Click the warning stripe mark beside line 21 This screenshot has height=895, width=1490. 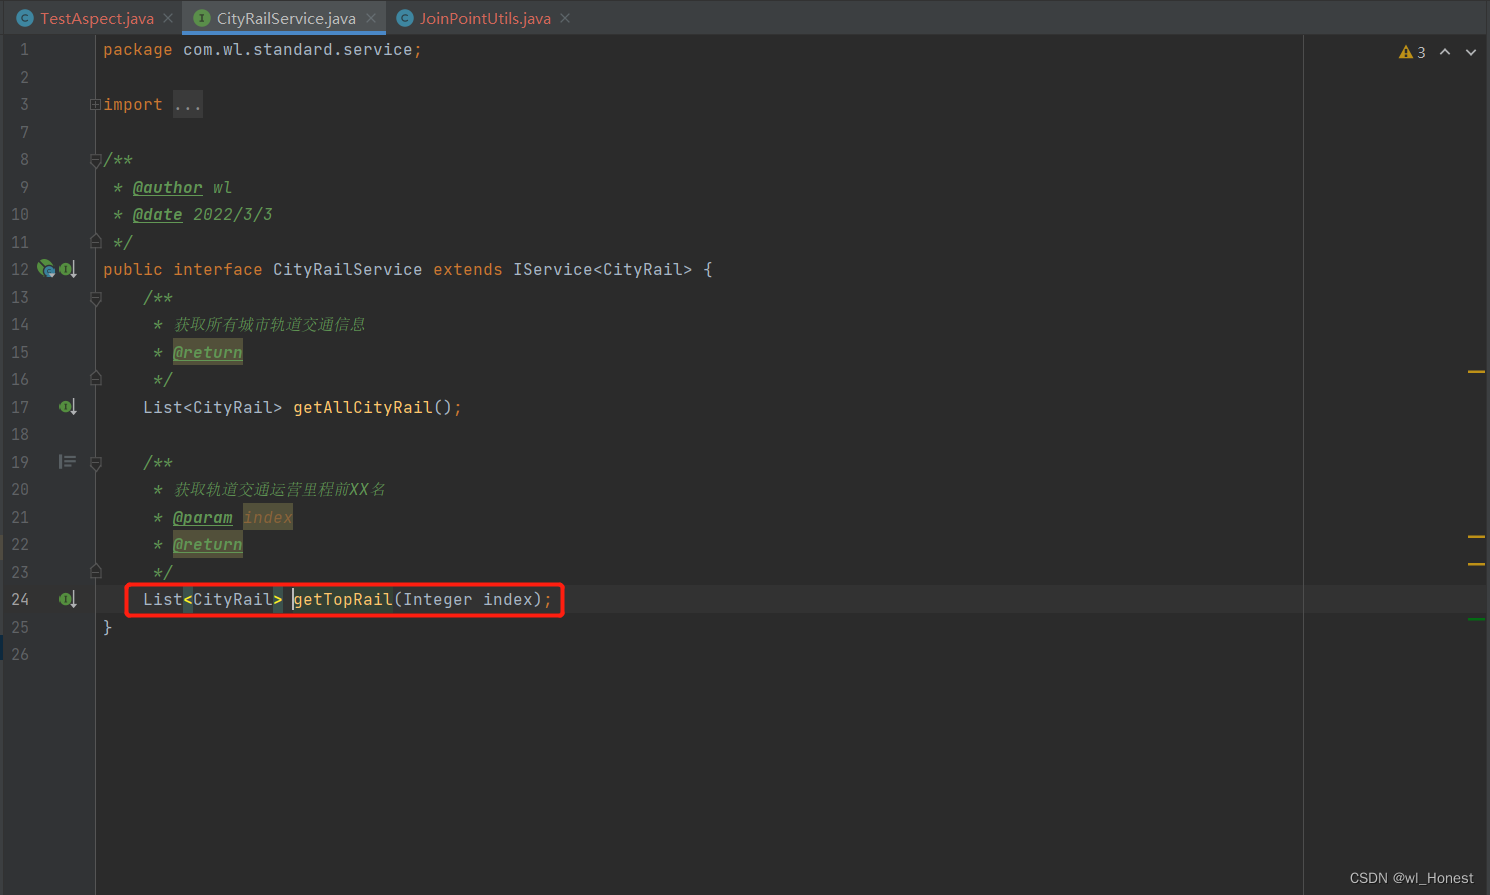tap(1476, 537)
